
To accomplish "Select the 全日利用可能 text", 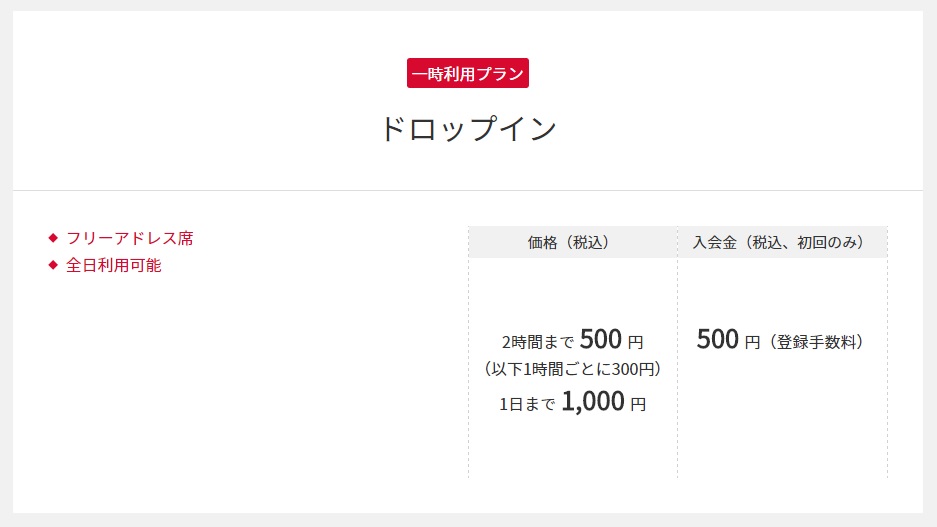I will [x=114, y=265].
